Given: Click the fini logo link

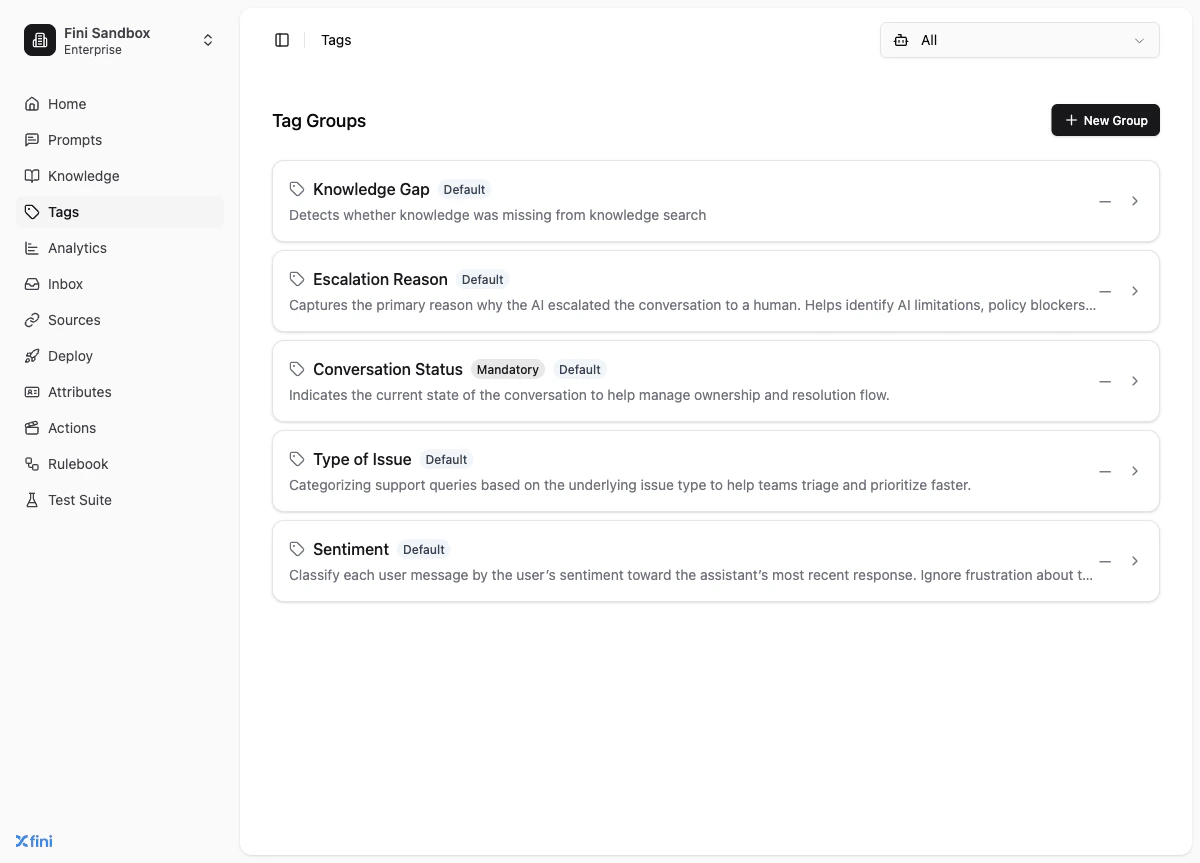Looking at the screenshot, I should pos(33,841).
